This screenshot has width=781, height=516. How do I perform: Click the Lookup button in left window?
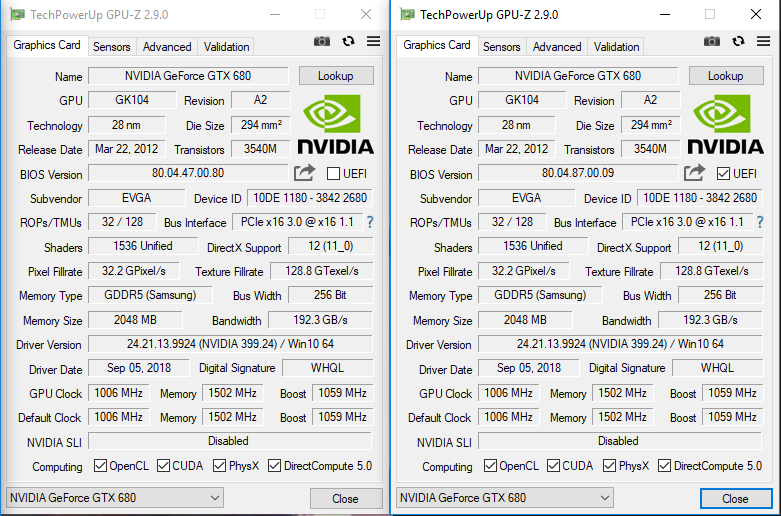(x=336, y=76)
